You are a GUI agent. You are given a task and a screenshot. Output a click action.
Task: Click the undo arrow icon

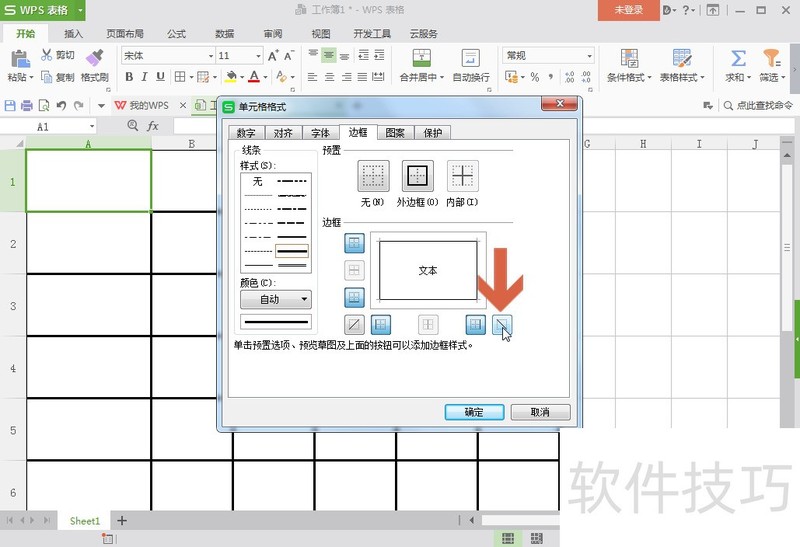coord(61,106)
